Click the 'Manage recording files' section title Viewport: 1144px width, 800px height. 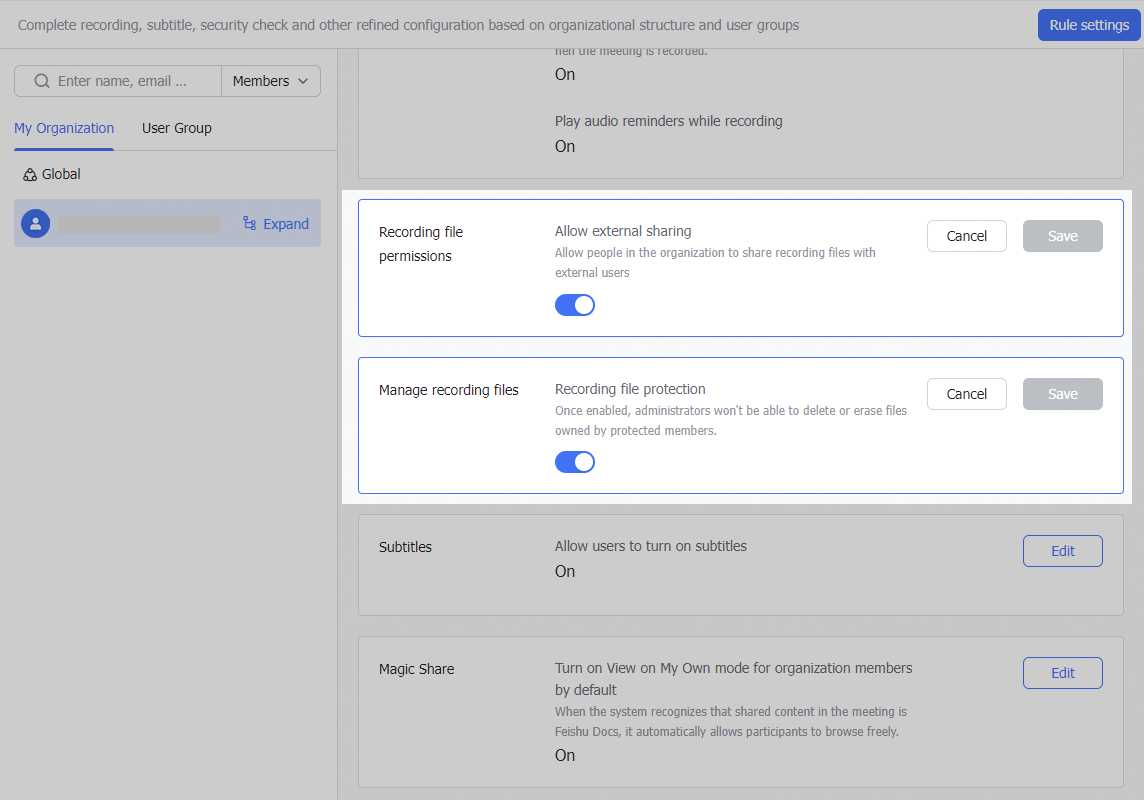point(449,390)
